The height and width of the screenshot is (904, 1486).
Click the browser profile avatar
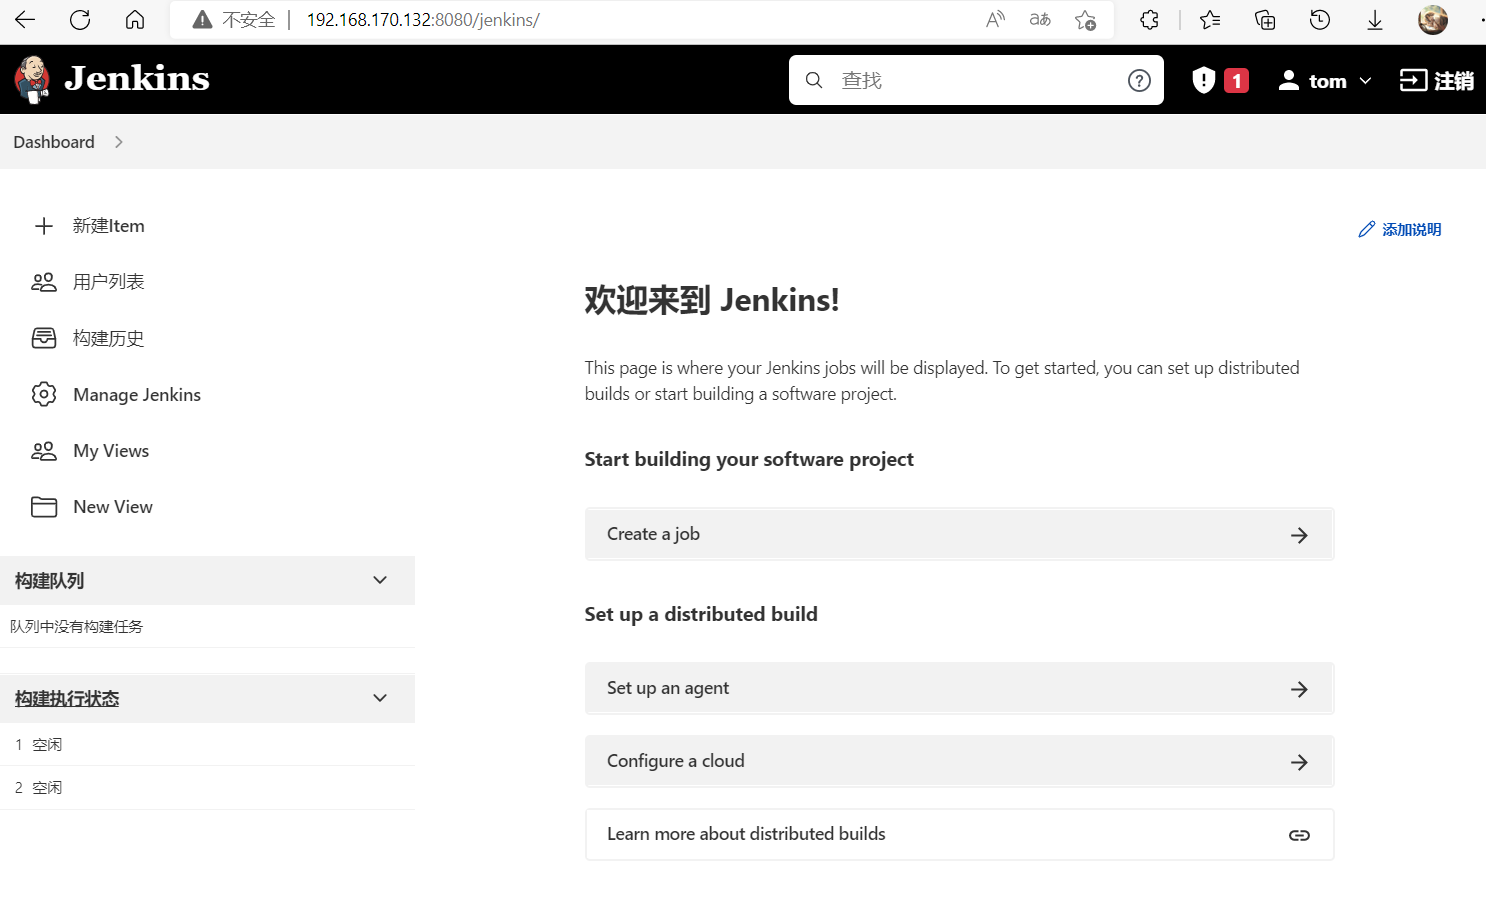(1433, 20)
